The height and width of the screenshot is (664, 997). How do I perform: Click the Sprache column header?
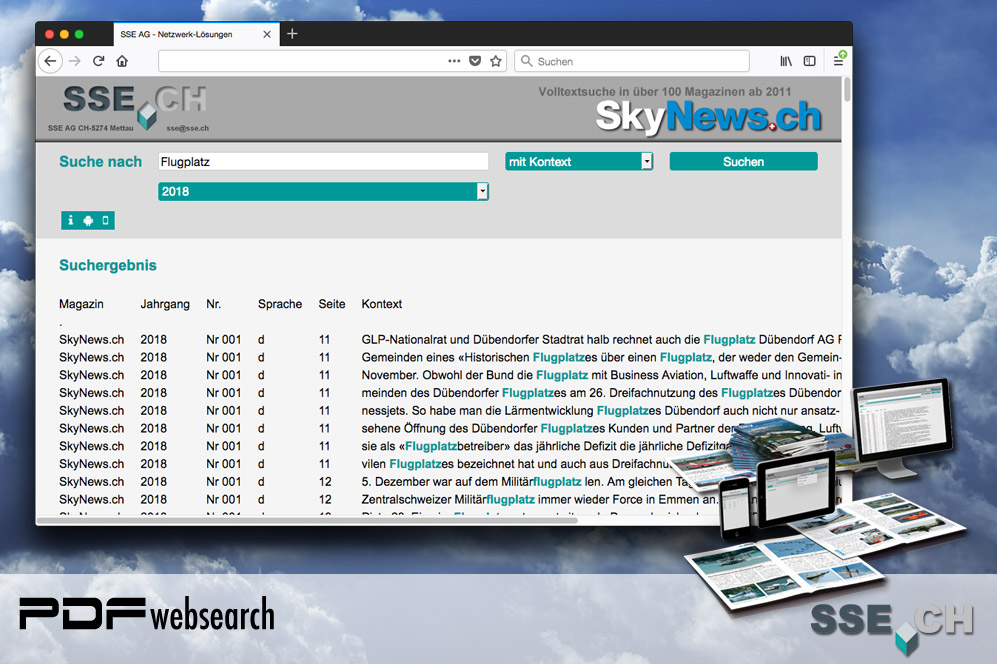click(x=280, y=304)
